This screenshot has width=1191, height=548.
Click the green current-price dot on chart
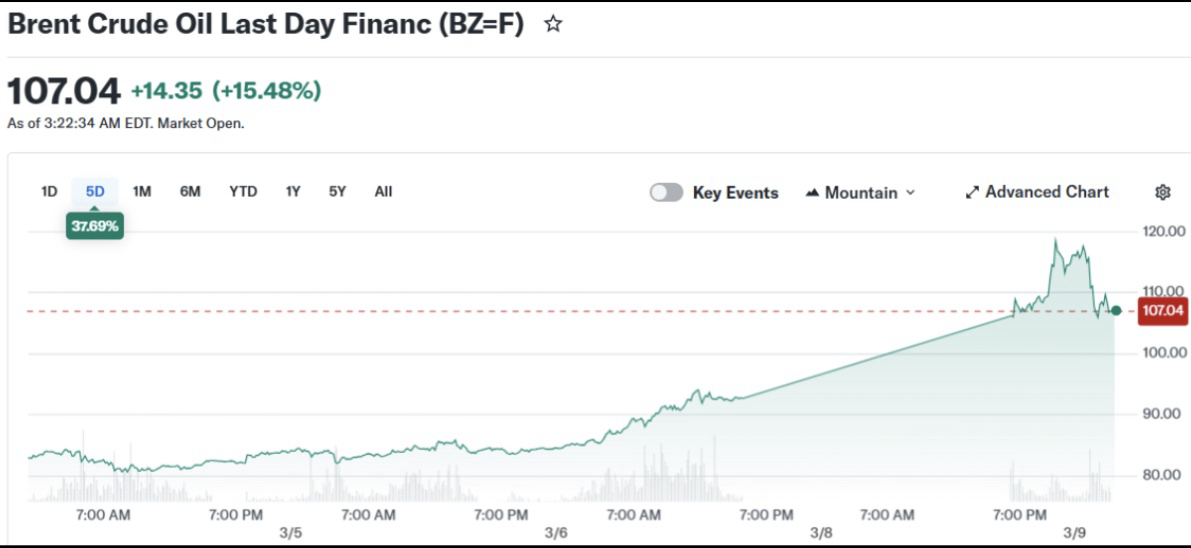pos(1116,311)
